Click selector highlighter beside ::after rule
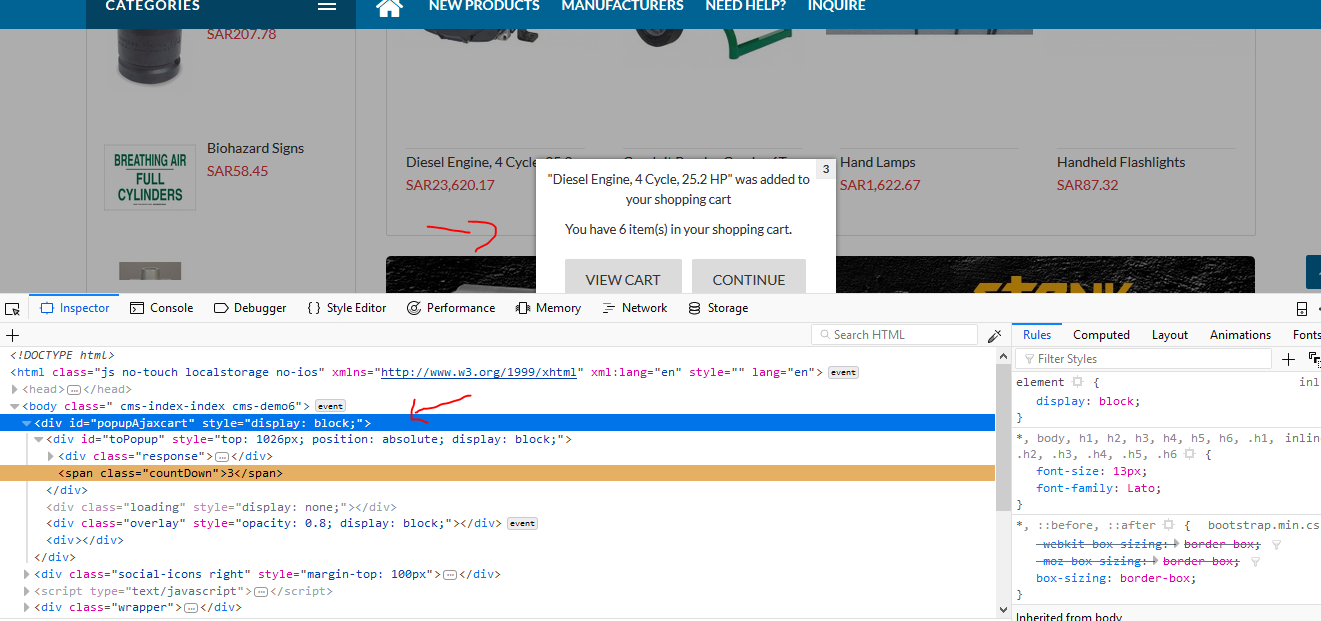 pyautogui.click(x=1167, y=525)
